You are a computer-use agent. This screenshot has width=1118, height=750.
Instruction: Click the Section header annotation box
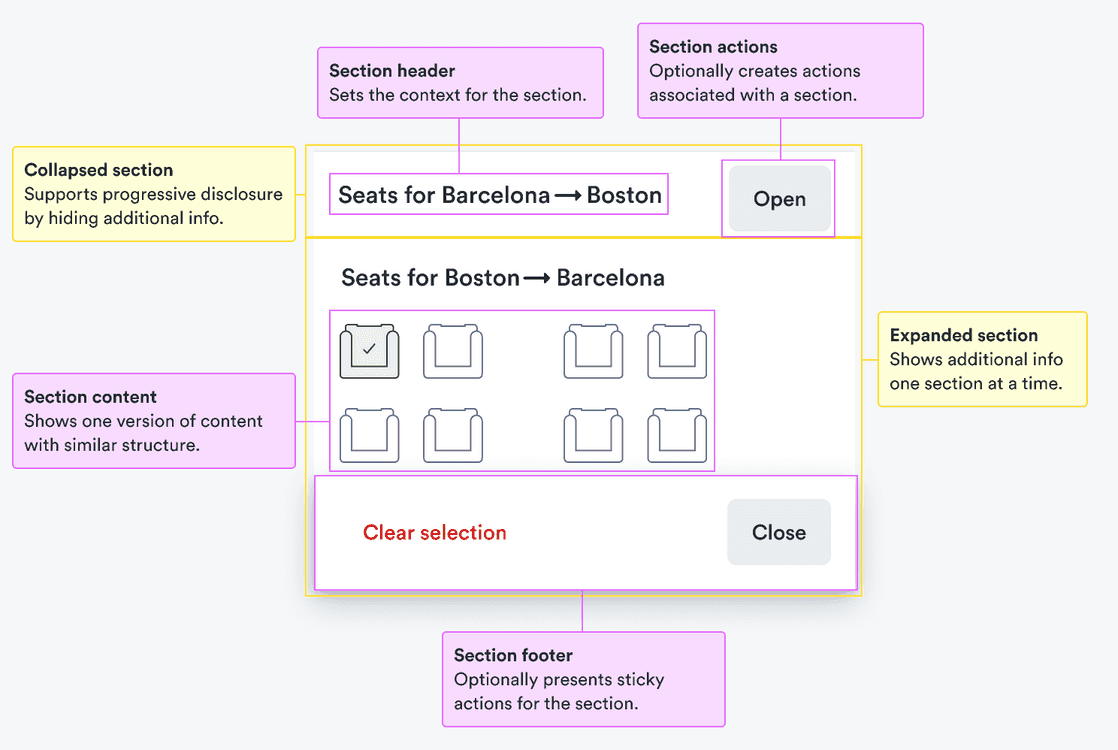460,83
